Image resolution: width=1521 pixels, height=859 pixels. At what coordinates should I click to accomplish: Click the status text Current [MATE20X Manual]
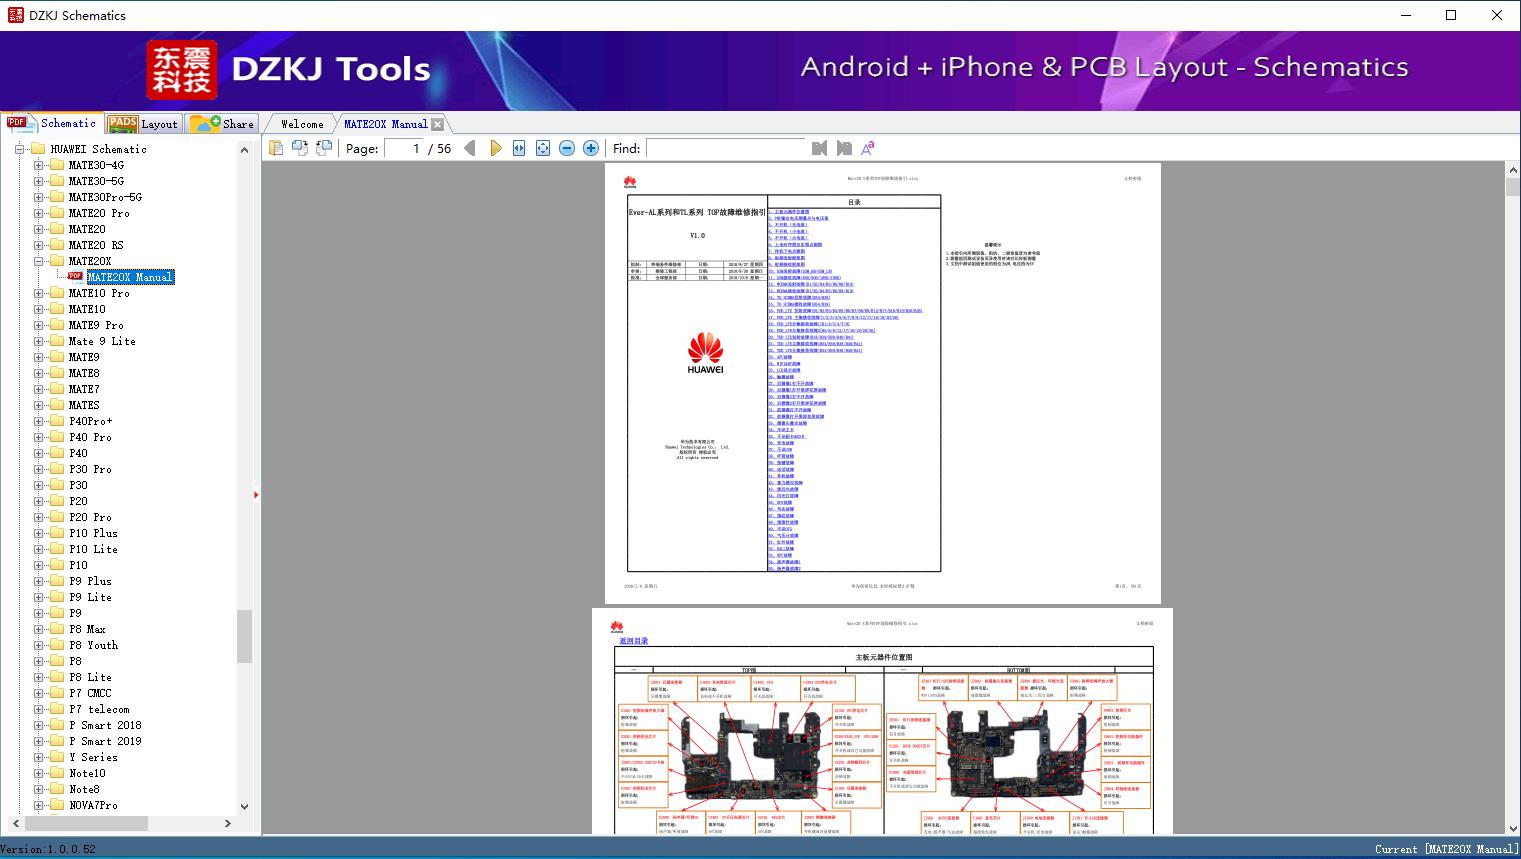(x=1446, y=849)
